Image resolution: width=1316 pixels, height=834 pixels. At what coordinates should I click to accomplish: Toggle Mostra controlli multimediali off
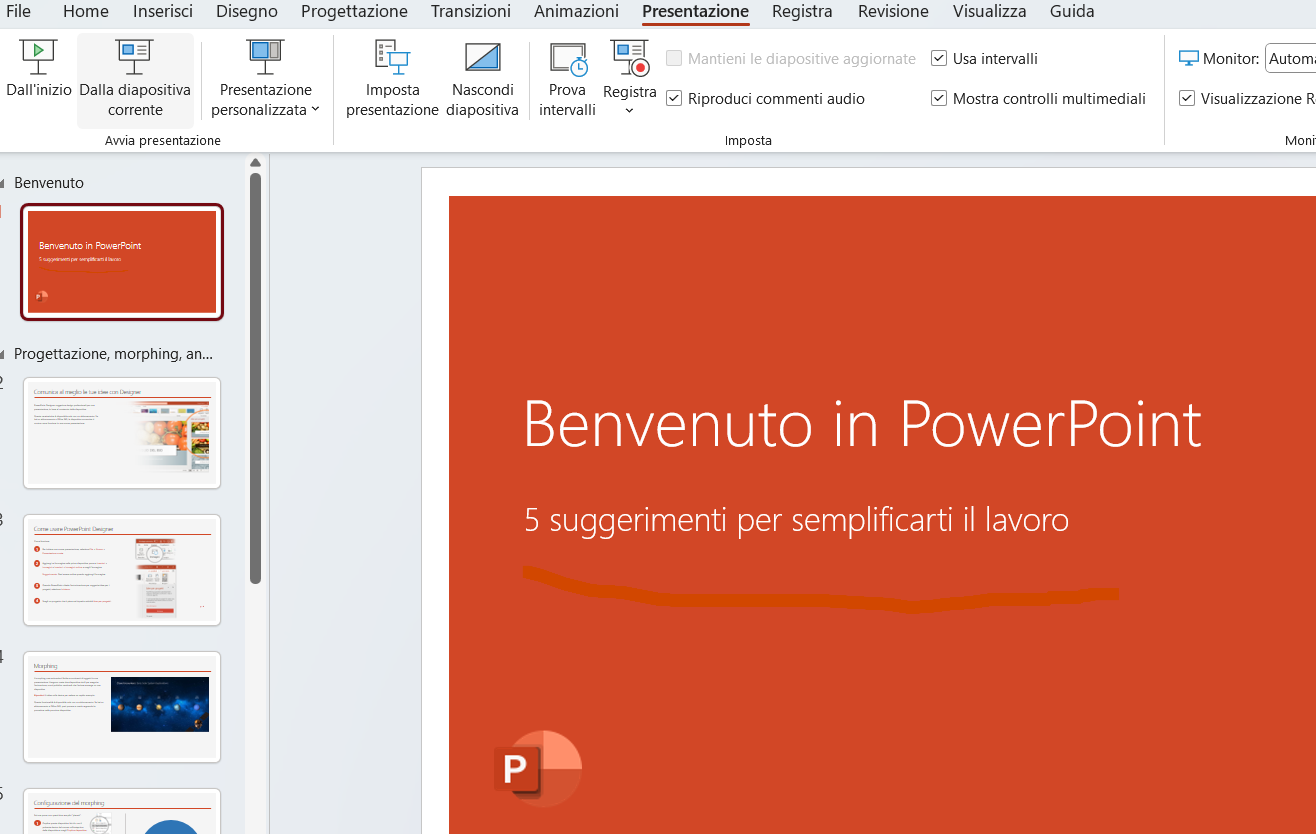pos(939,98)
